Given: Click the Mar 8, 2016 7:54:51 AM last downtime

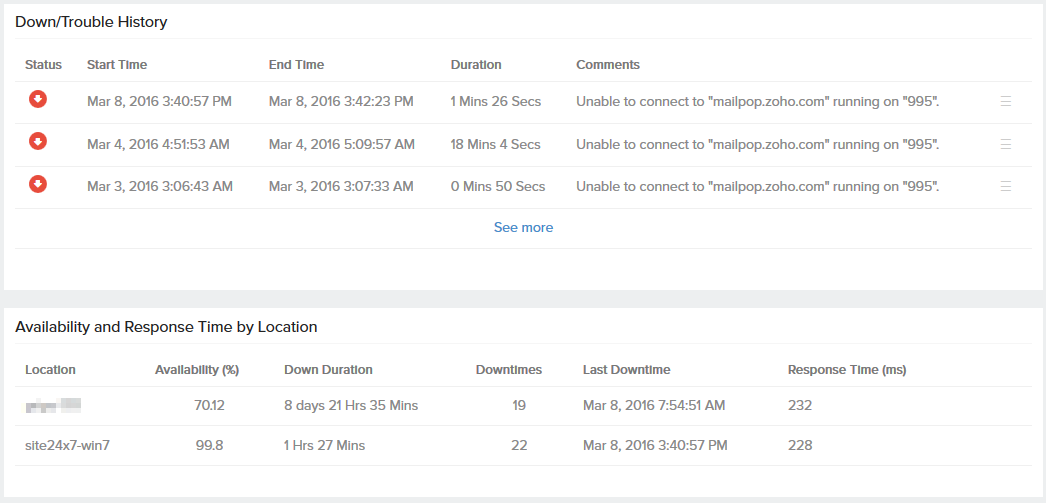Looking at the screenshot, I should click(654, 406).
